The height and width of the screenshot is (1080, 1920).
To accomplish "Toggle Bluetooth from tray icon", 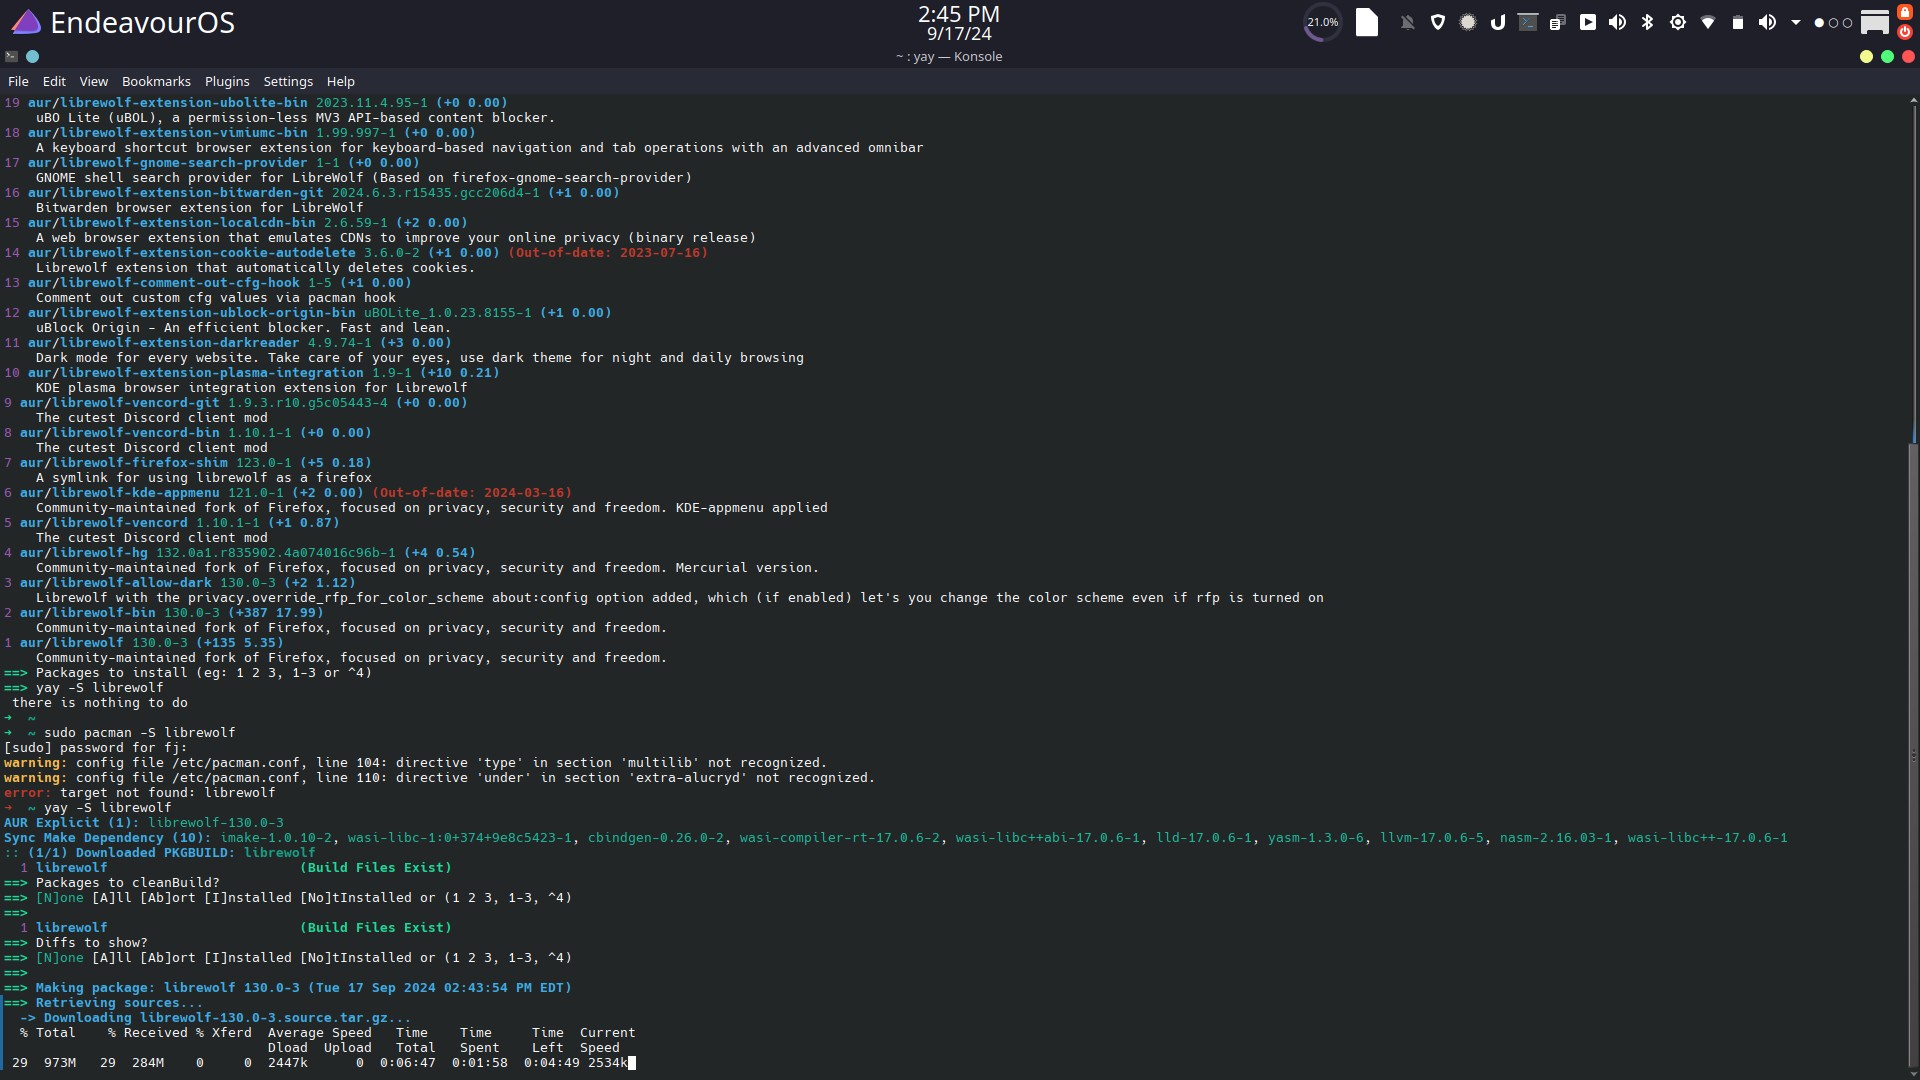I will point(1647,22).
